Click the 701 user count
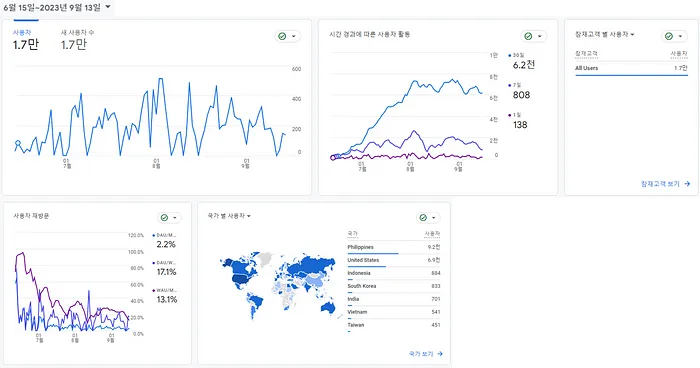The width and height of the screenshot is (700, 368). click(x=436, y=299)
